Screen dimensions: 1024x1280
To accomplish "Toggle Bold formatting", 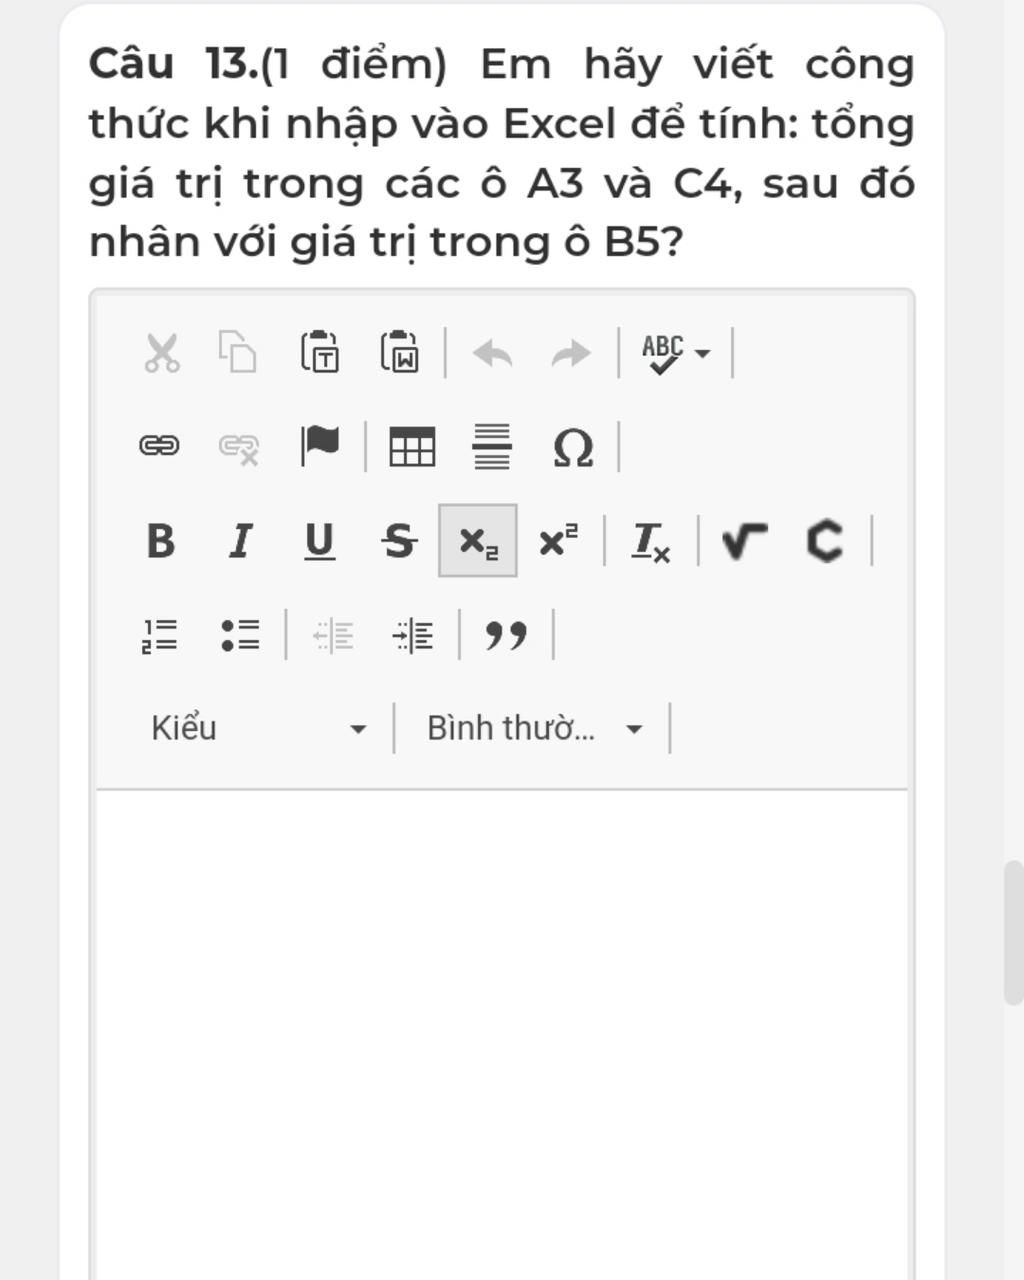I will tap(160, 541).
